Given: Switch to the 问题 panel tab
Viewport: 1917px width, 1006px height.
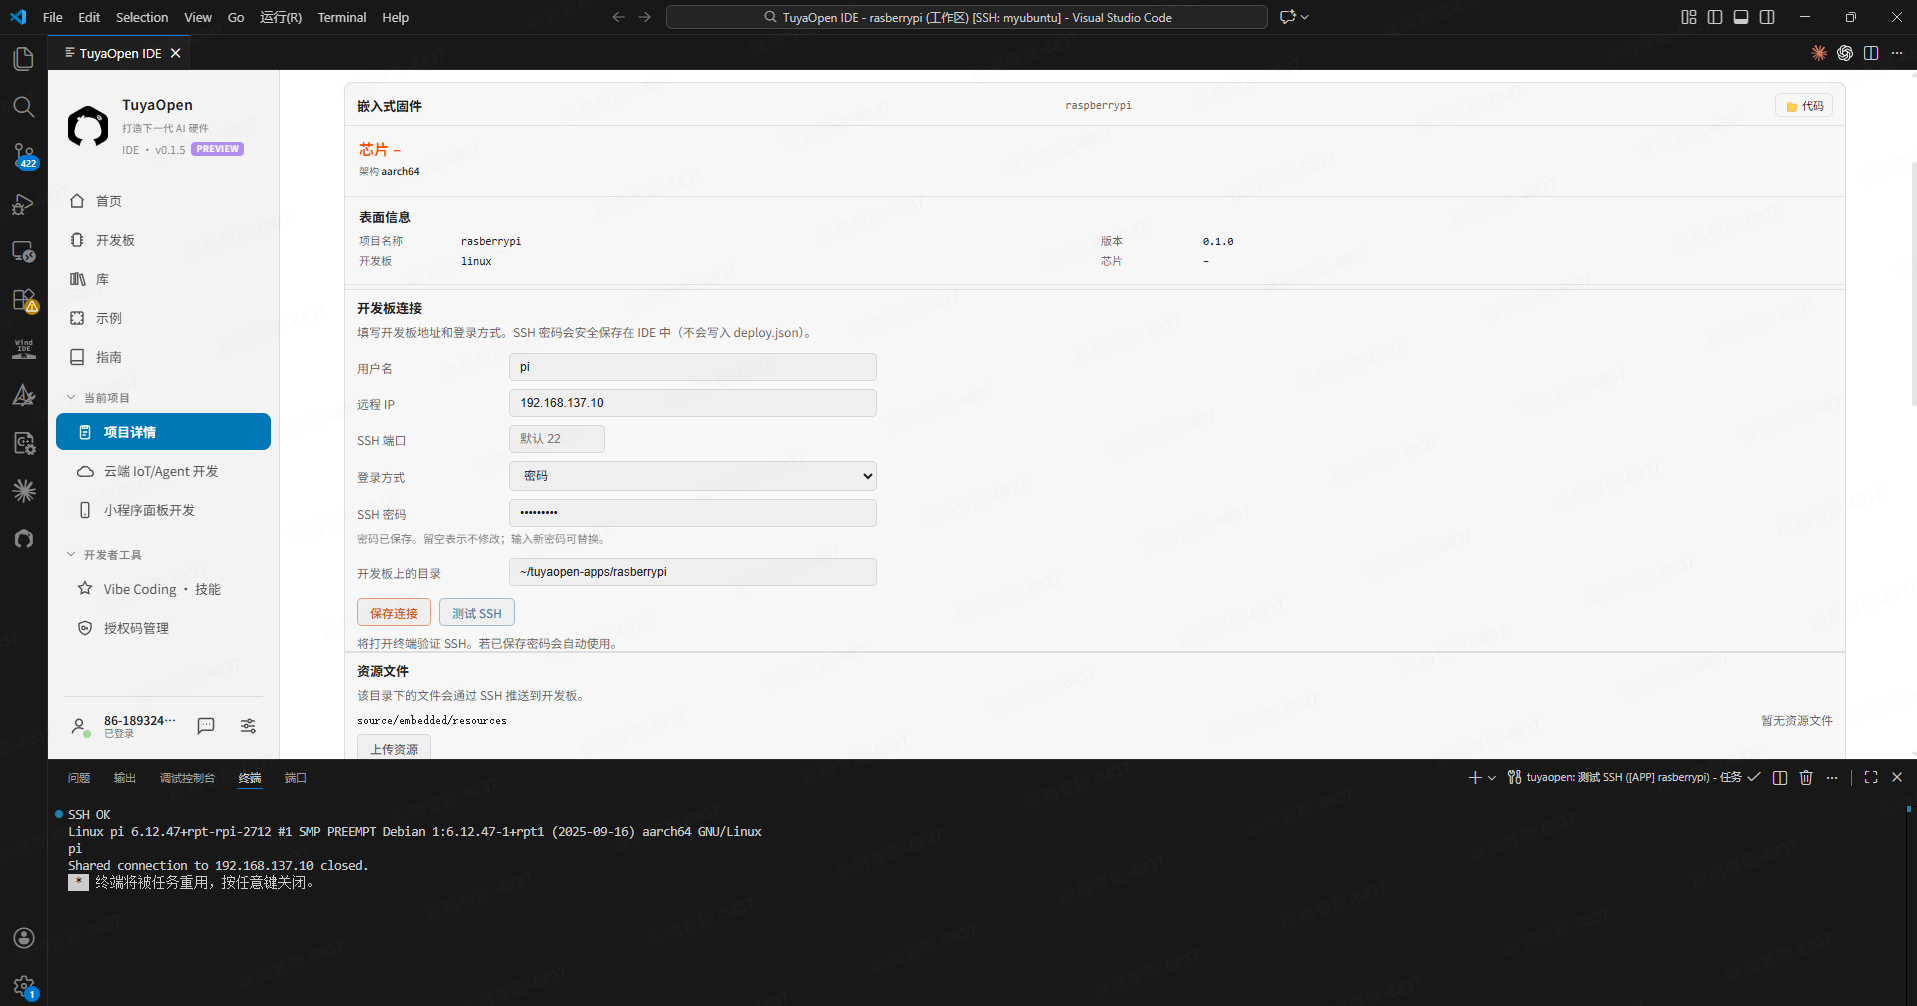Looking at the screenshot, I should pyautogui.click(x=79, y=778).
